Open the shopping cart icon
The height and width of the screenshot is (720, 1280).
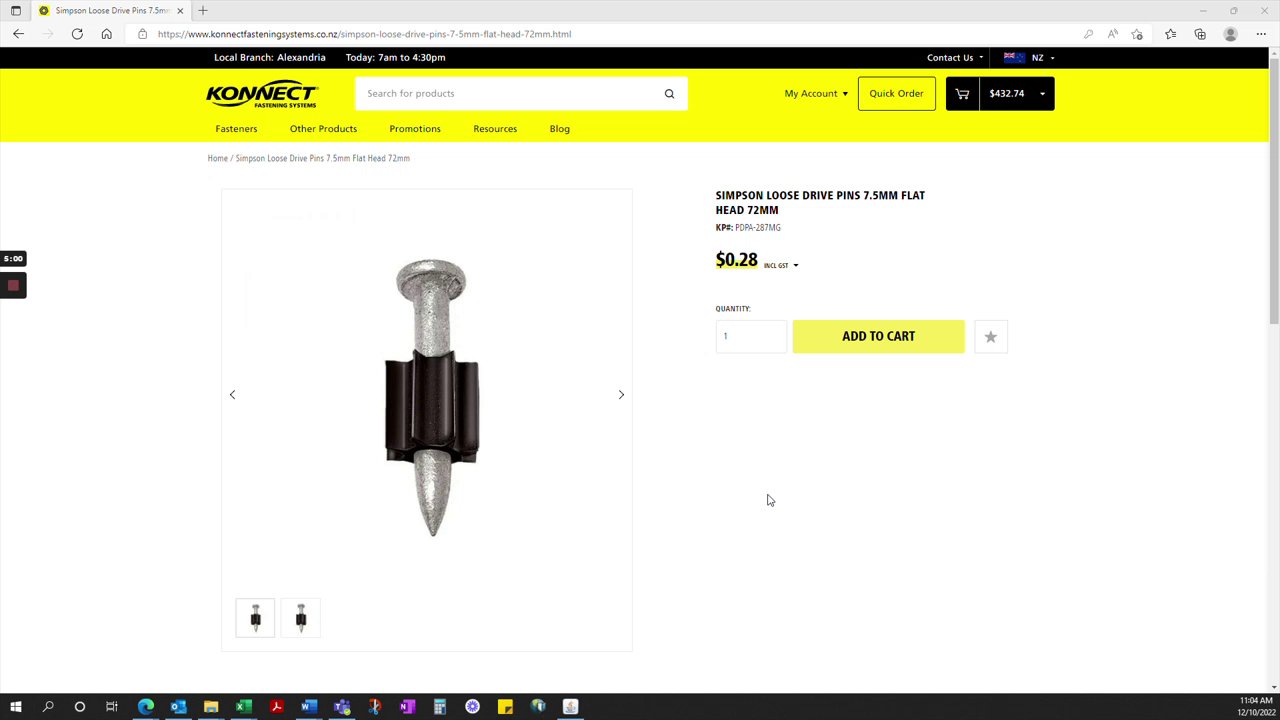(962, 94)
